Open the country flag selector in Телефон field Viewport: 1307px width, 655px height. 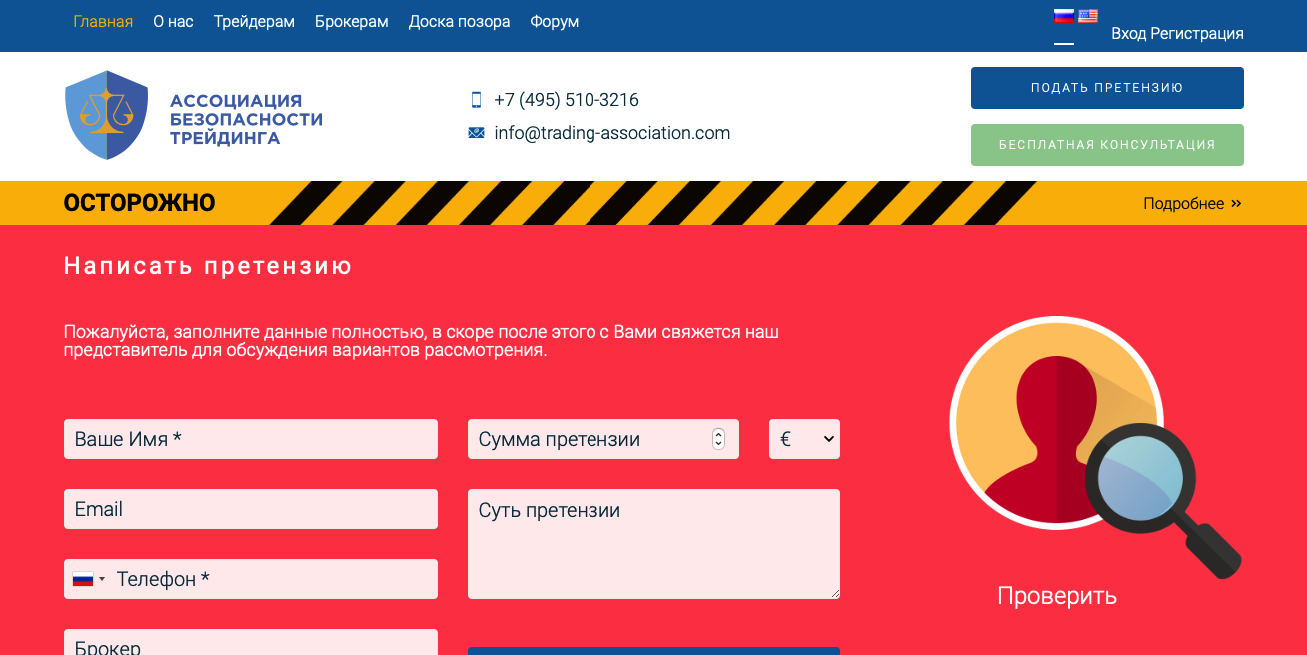pyautogui.click(x=90, y=578)
